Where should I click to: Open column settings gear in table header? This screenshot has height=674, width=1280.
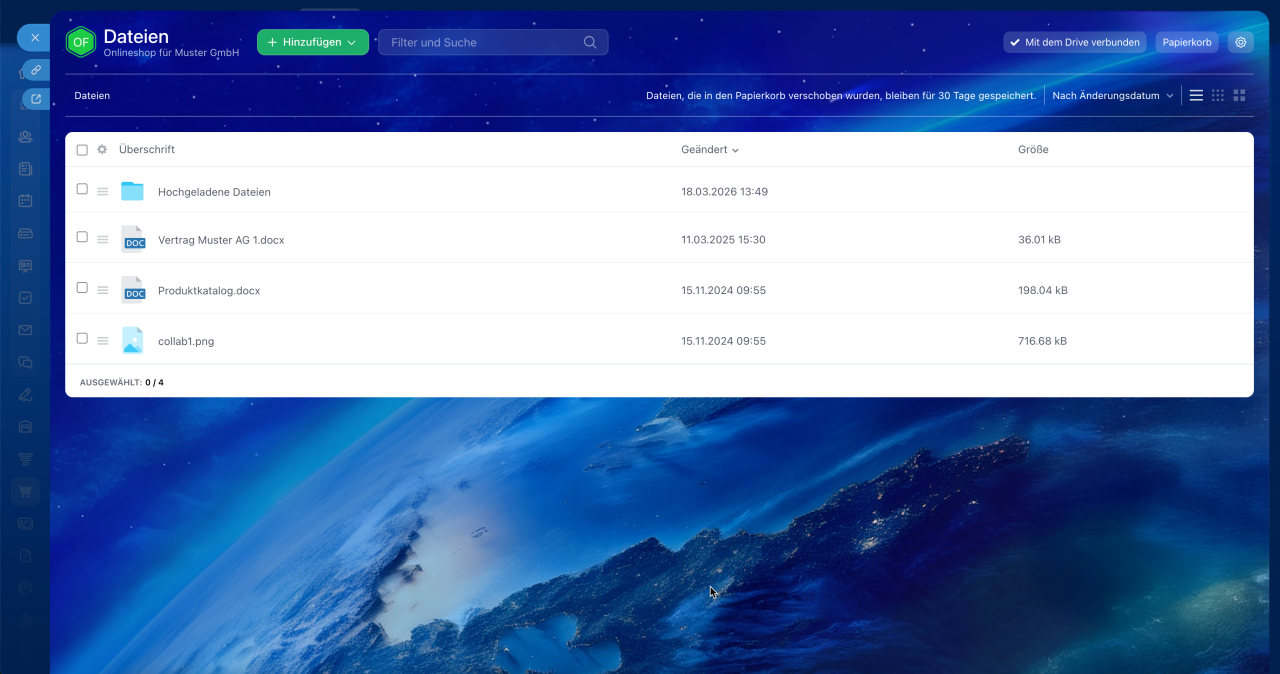pyautogui.click(x=102, y=150)
